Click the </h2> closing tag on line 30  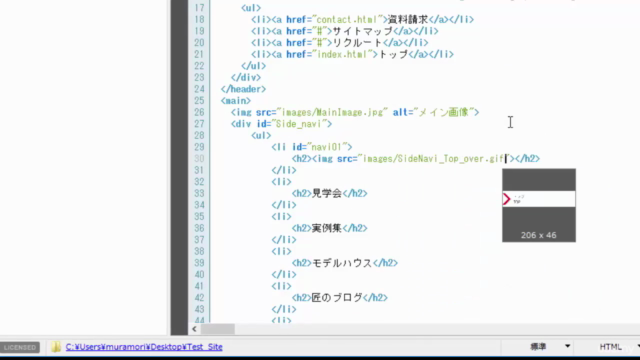[527, 159]
